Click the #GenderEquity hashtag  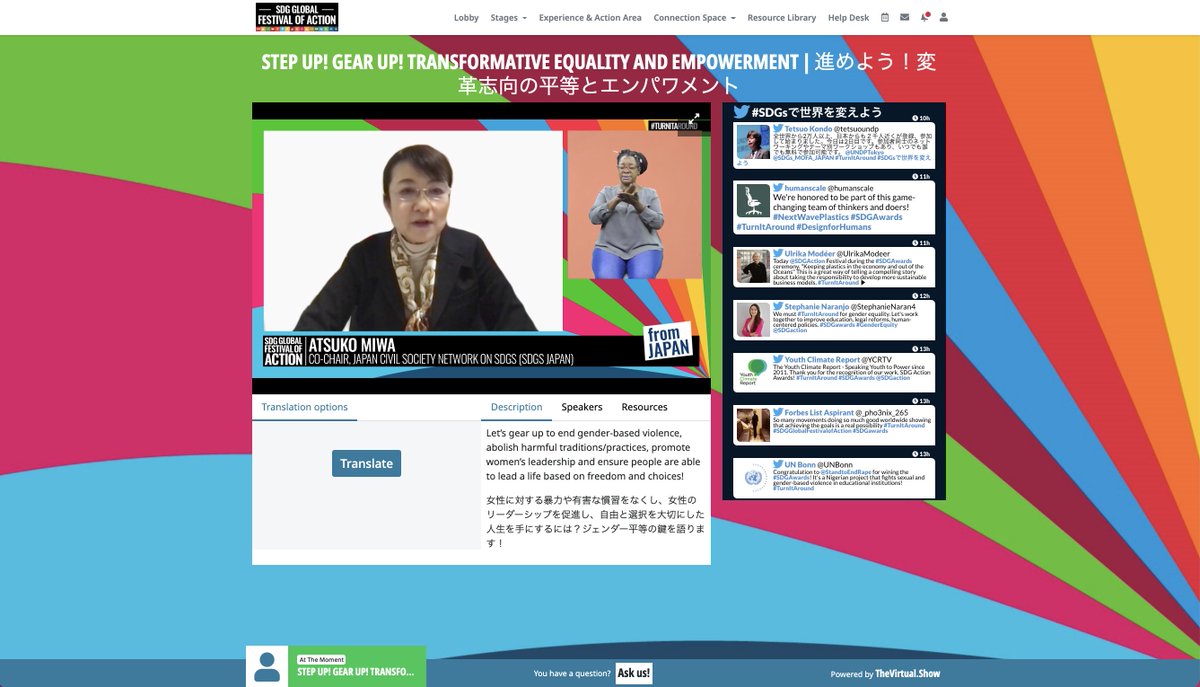pos(876,325)
